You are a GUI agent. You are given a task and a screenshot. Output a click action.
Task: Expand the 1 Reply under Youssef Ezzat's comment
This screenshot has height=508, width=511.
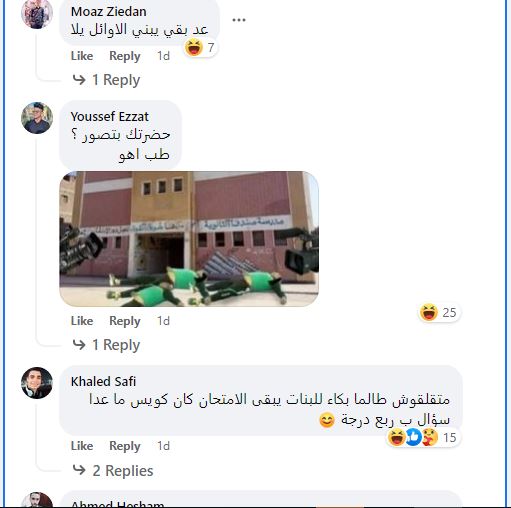coord(106,345)
